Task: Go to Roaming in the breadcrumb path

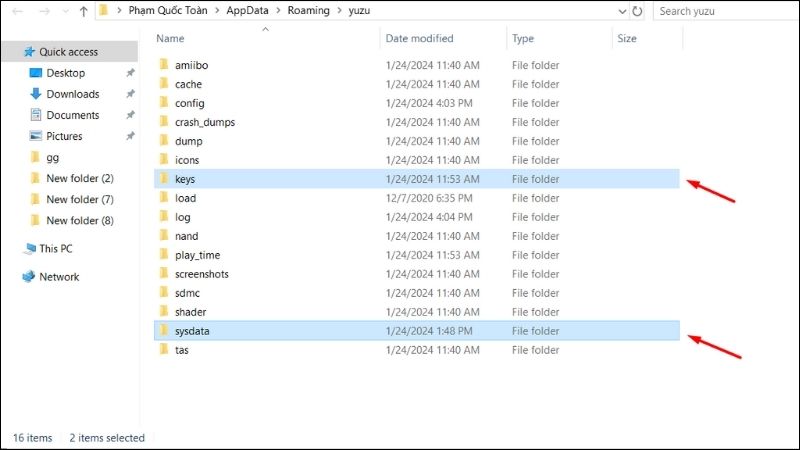Action: [308, 10]
